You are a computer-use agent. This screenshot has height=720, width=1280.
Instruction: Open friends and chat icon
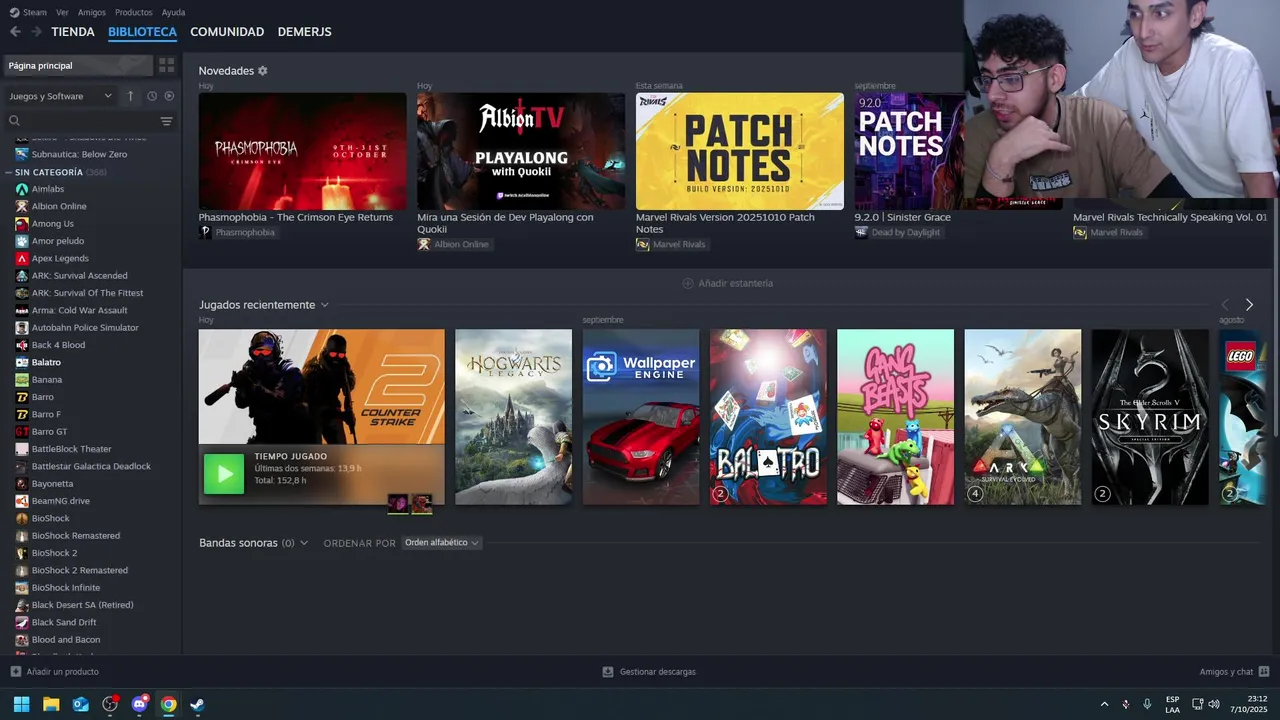point(1264,672)
